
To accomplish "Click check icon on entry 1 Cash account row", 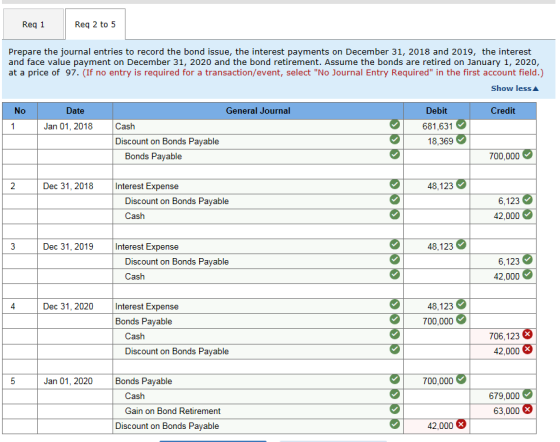I will click(395, 124).
